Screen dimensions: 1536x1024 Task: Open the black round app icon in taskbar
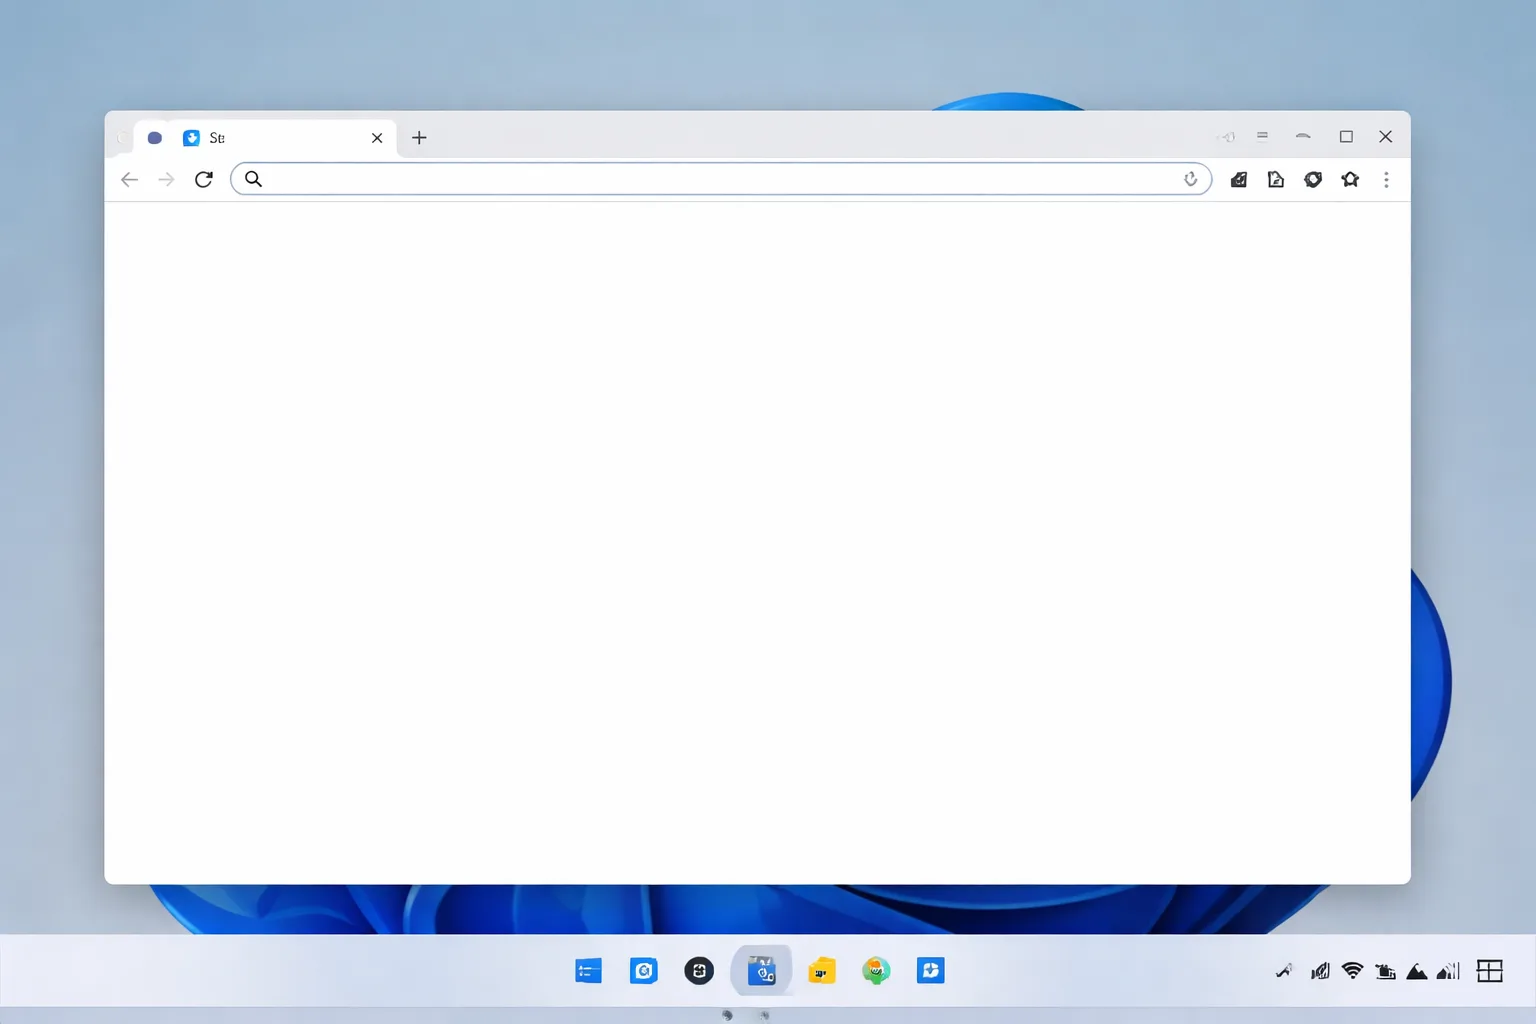tap(699, 970)
